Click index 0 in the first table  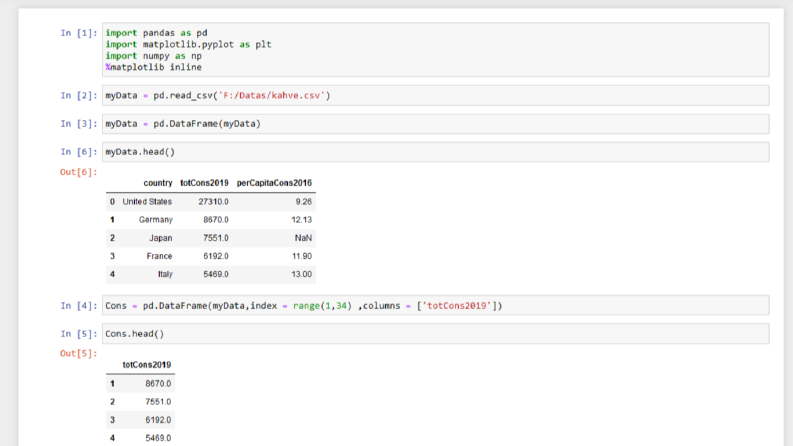[x=112, y=202]
